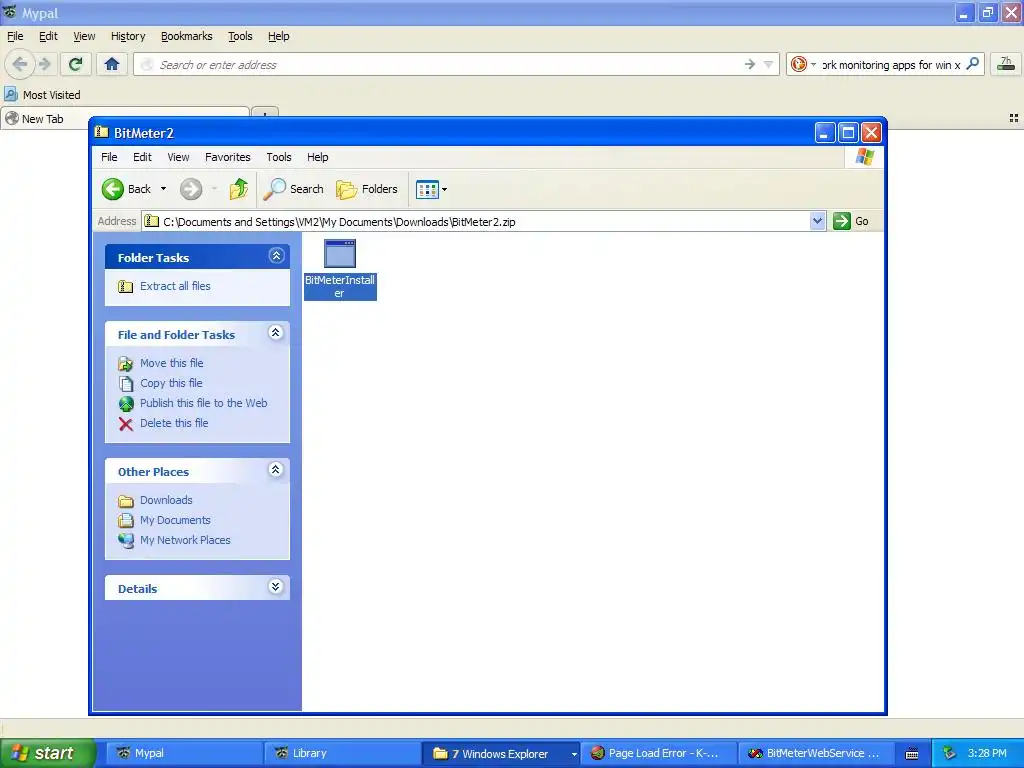Image resolution: width=1024 pixels, height=768 pixels.
Task: Open the Explorer Tools menu
Action: (x=278, y=157)
